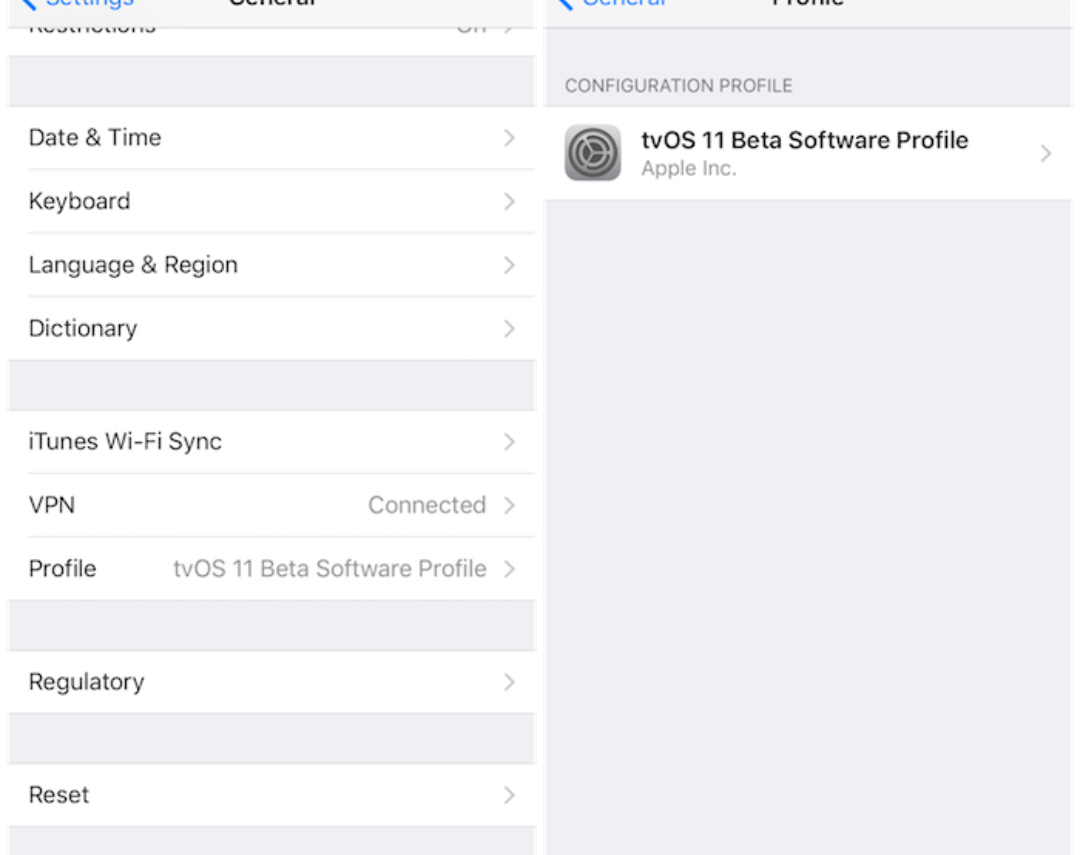Click Apple Inc. publisher label
The width and height of the screenshot is (1080, 855).
[689, 168]
